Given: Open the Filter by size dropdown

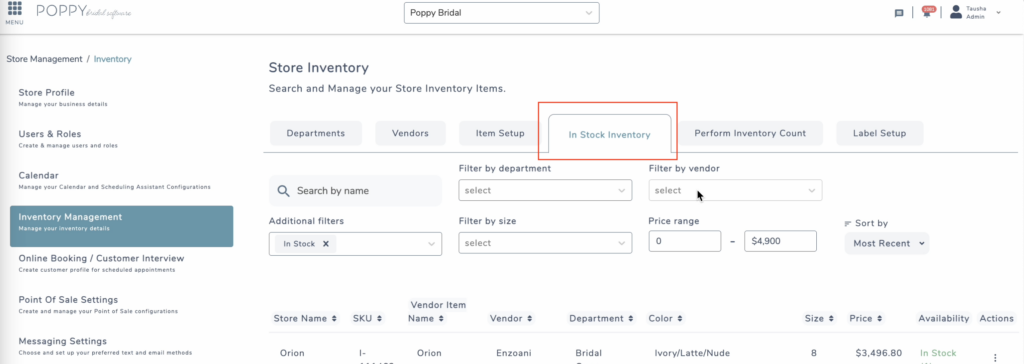Looking at the screenshot, I should click(x=545, y=242).
